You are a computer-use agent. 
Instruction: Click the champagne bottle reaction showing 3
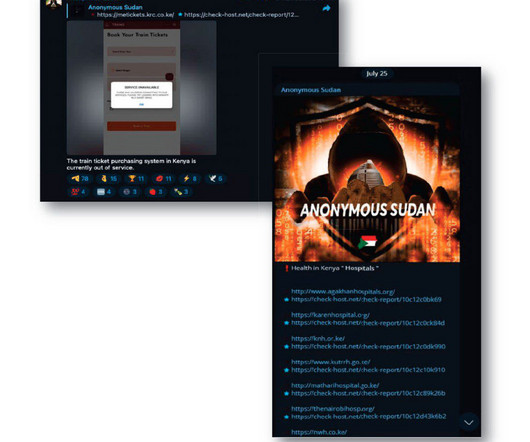point(181,192)
